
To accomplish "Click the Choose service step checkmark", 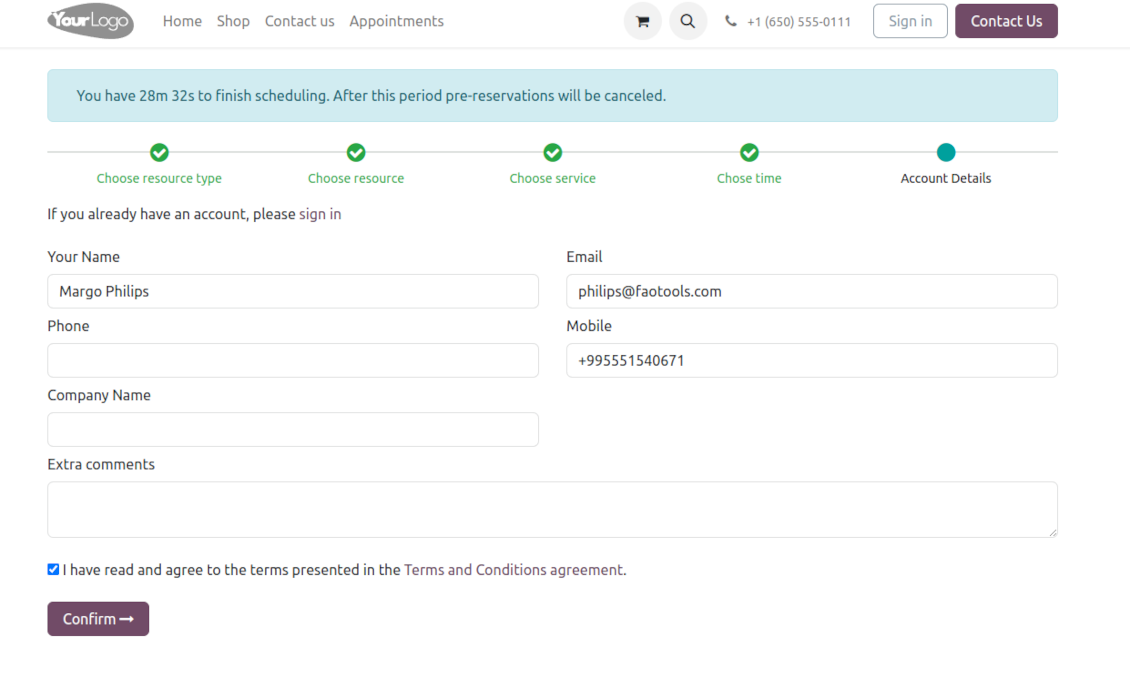I will tap(552, 152).
